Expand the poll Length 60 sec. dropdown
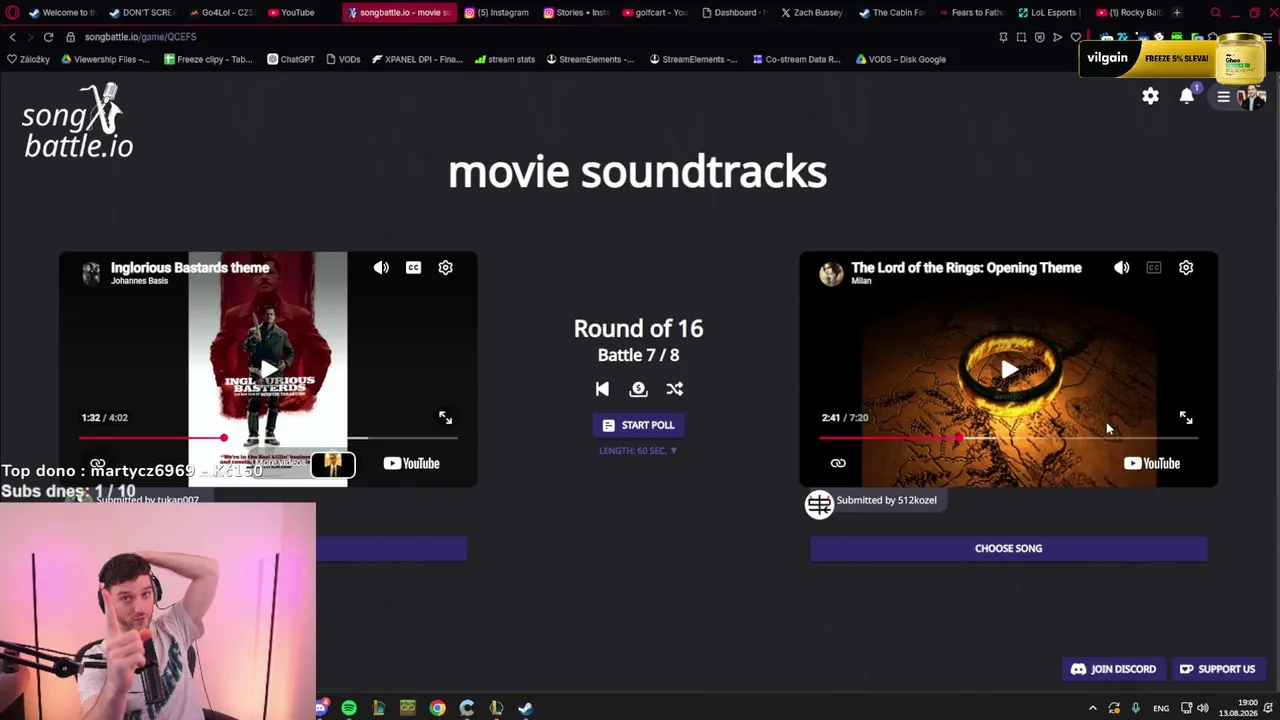The width and height of the screenshot is (1280, 720). coord(638,451)
